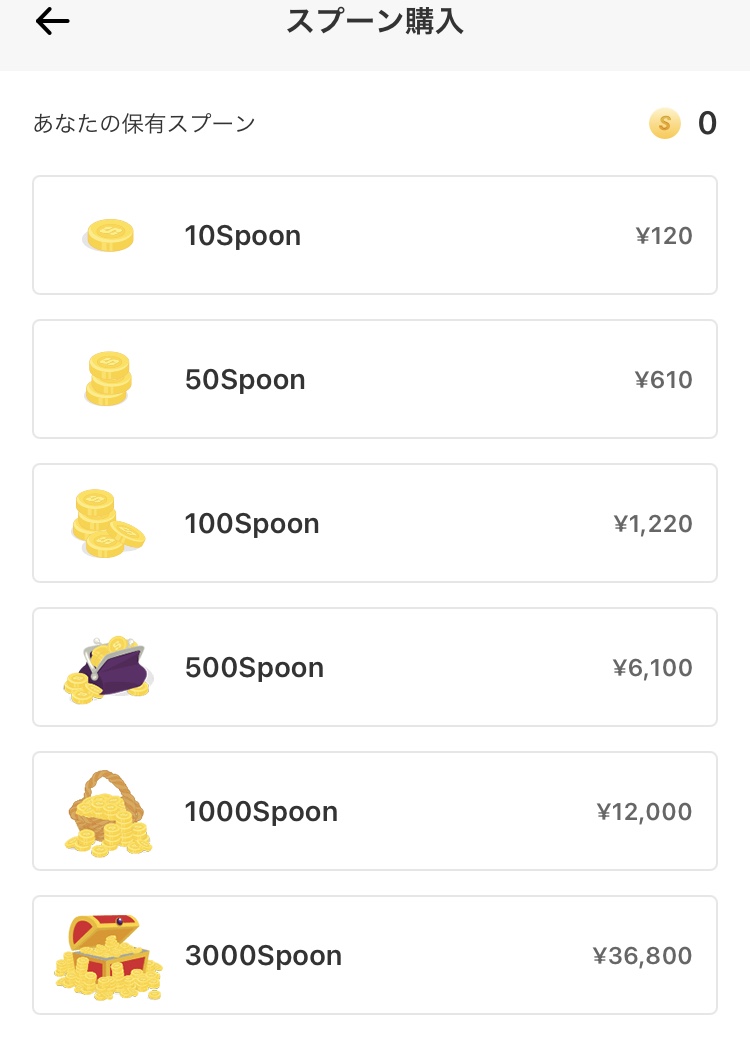Screen dimensions: 750x1052
Task: Click the treasure chest icon for 3000Spoon
Action: pos(108,957)
